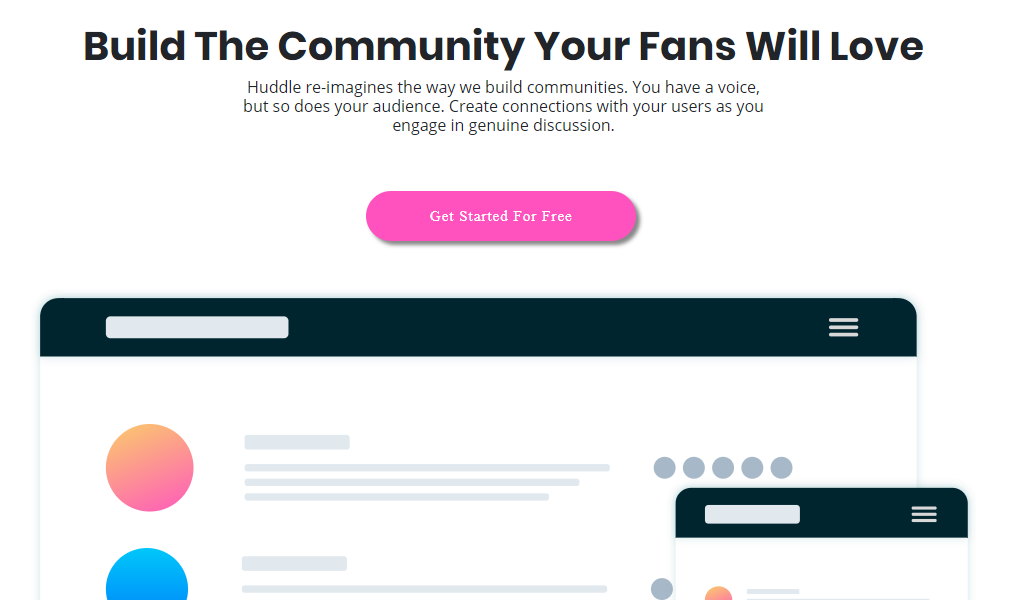
Task: Click the second post's title placeholder bar
Action: 295,563
